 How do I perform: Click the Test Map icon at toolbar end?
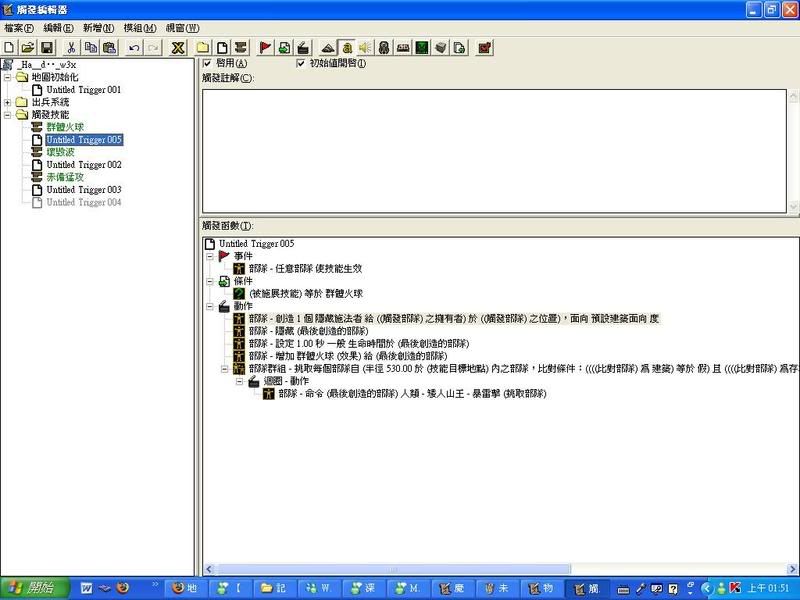485,47
